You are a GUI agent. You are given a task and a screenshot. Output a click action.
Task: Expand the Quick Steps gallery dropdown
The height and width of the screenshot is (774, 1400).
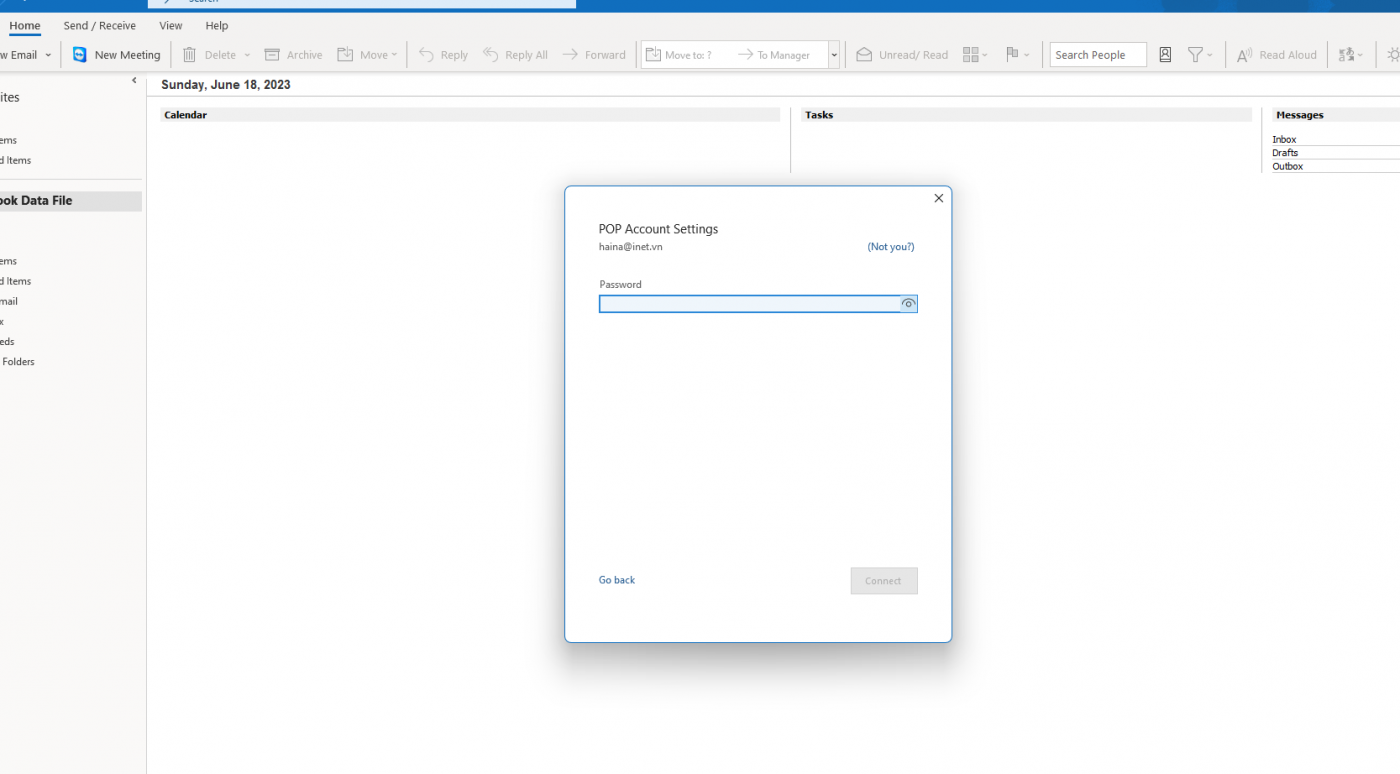(834, 55)
